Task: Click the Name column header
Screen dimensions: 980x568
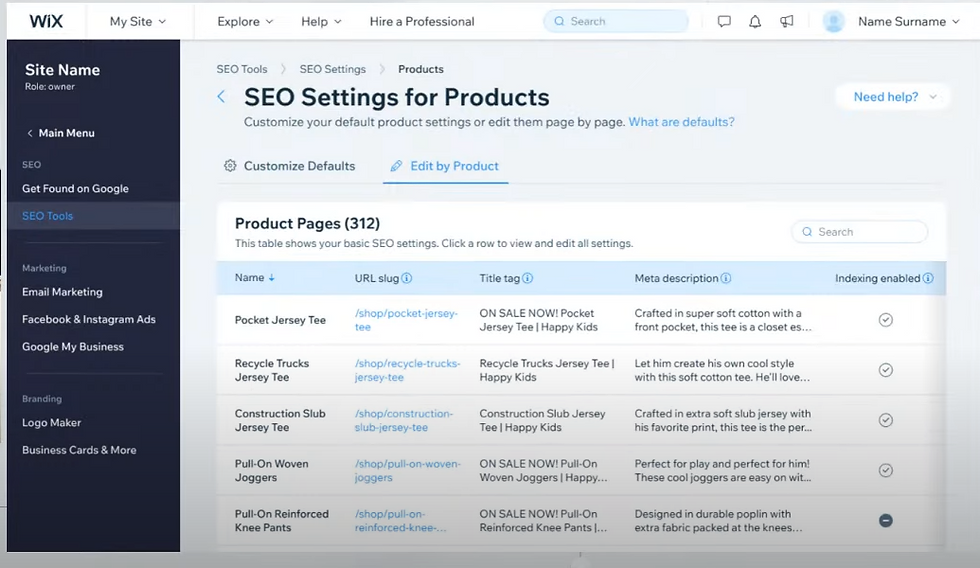Action: click(x=249, y=278)
